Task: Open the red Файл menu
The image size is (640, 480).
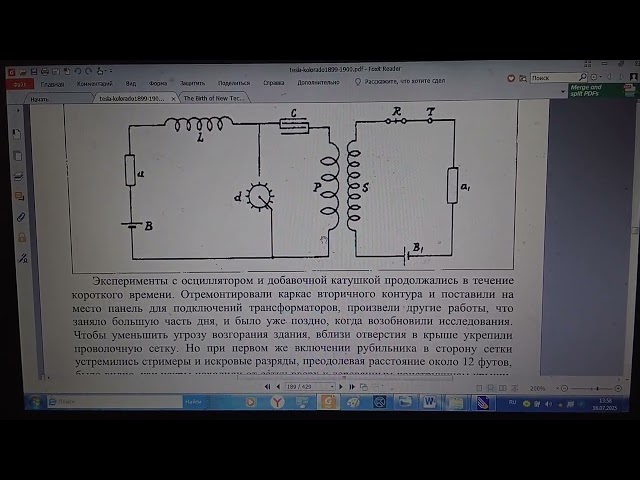Action: point(20,84)
